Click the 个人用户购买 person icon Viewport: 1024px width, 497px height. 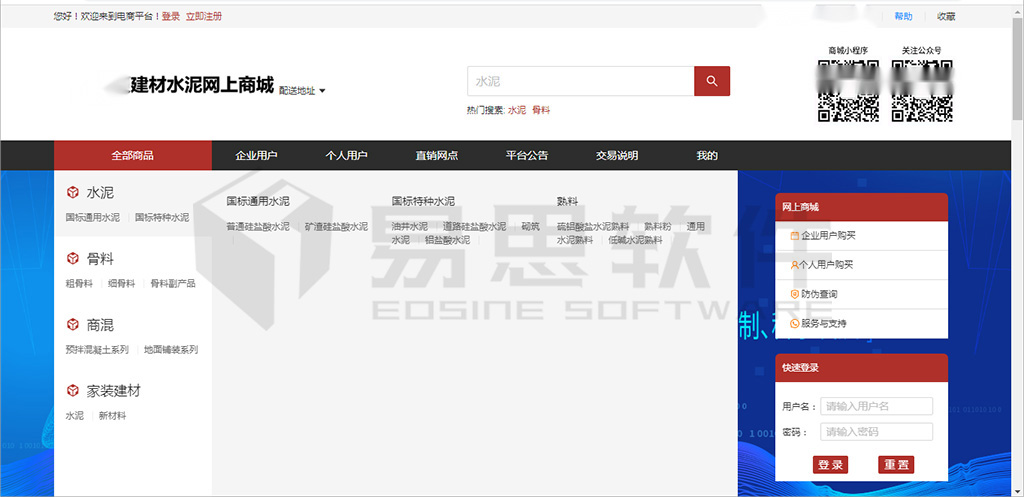point(795,265)
